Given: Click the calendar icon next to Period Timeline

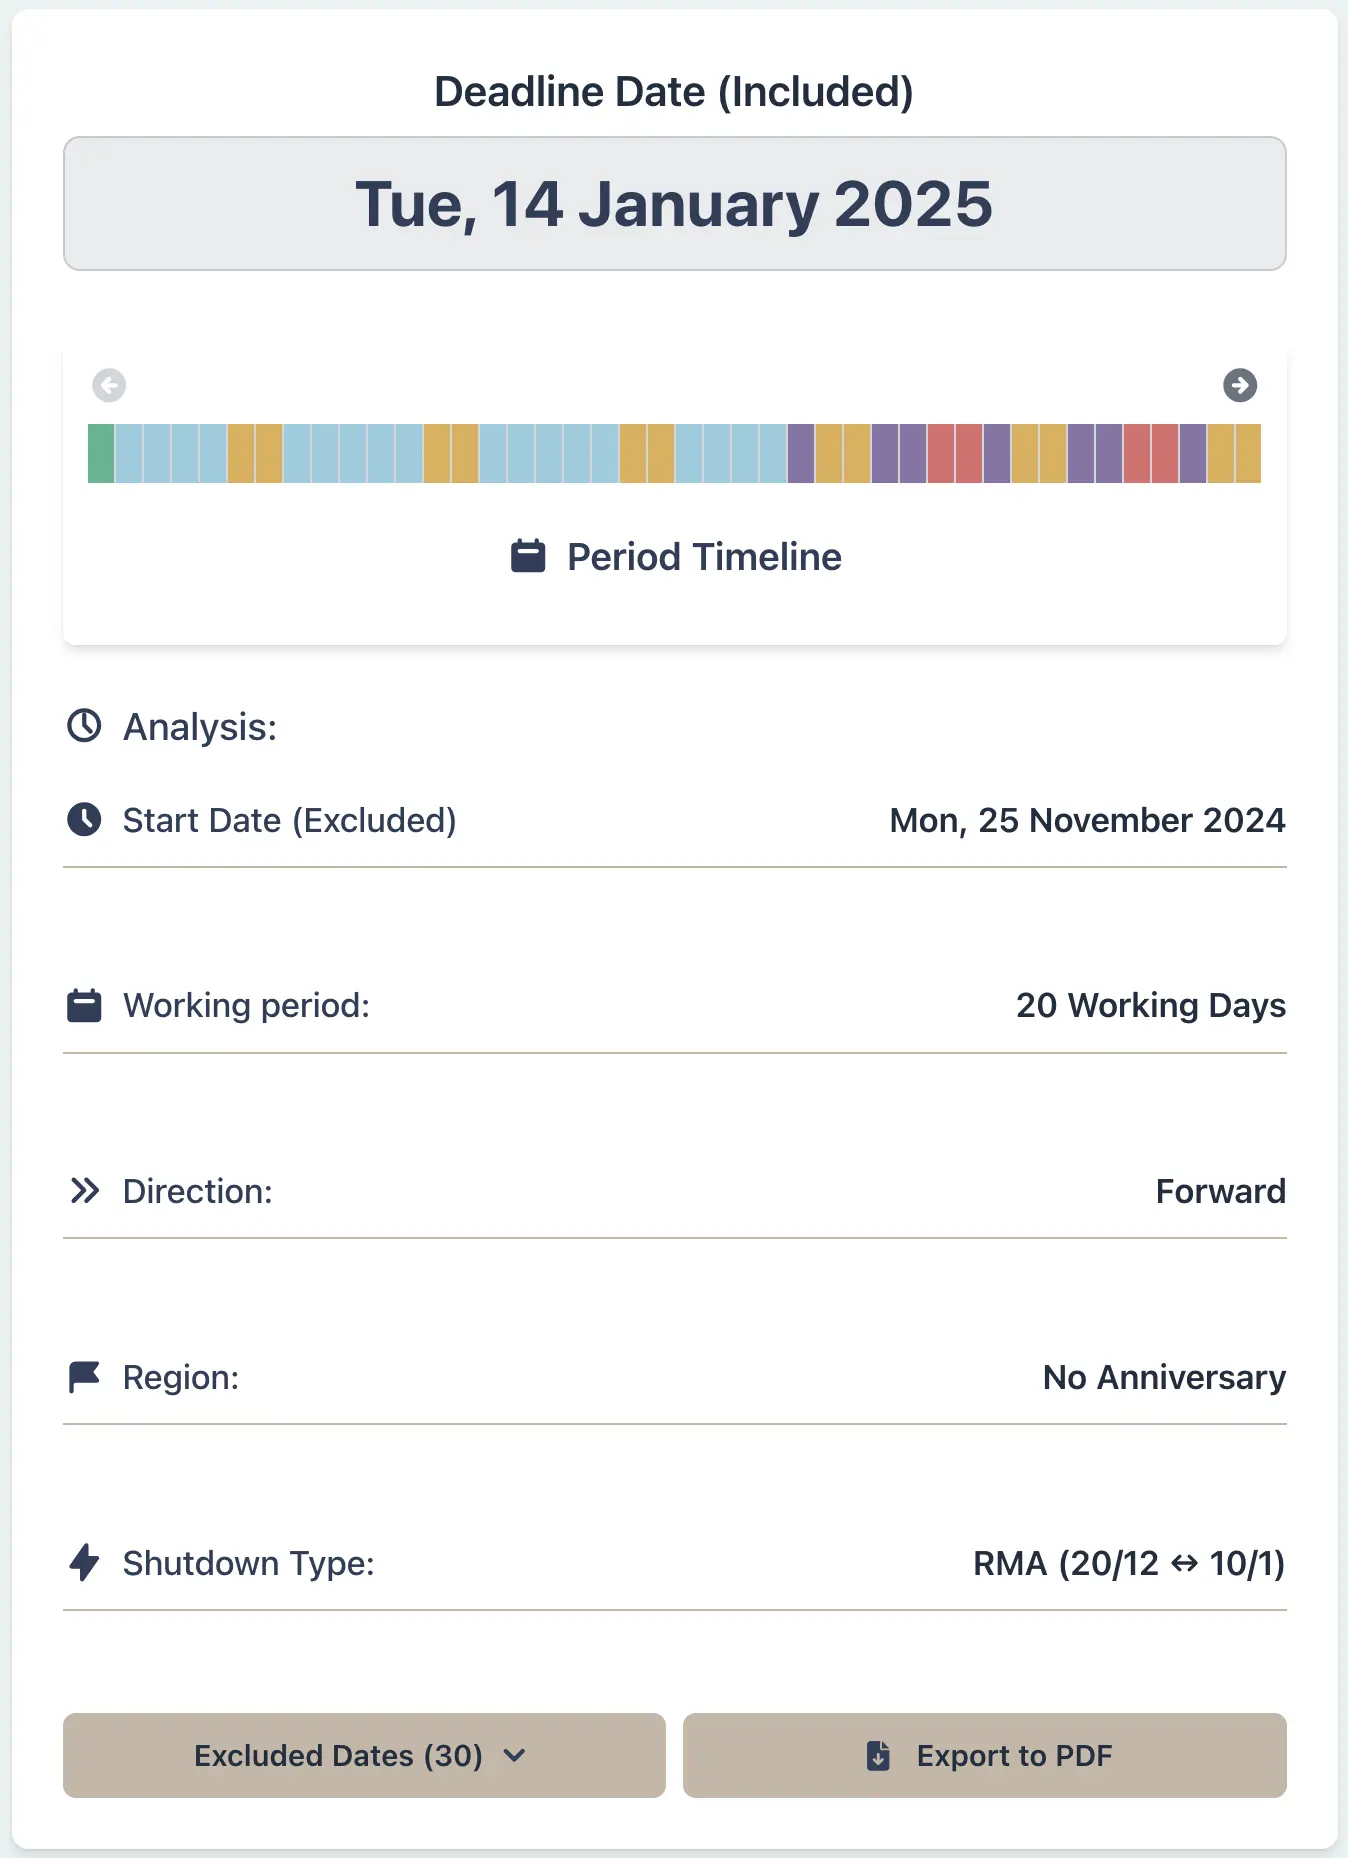Looking at the screenshot, I should tap(527, 556).
